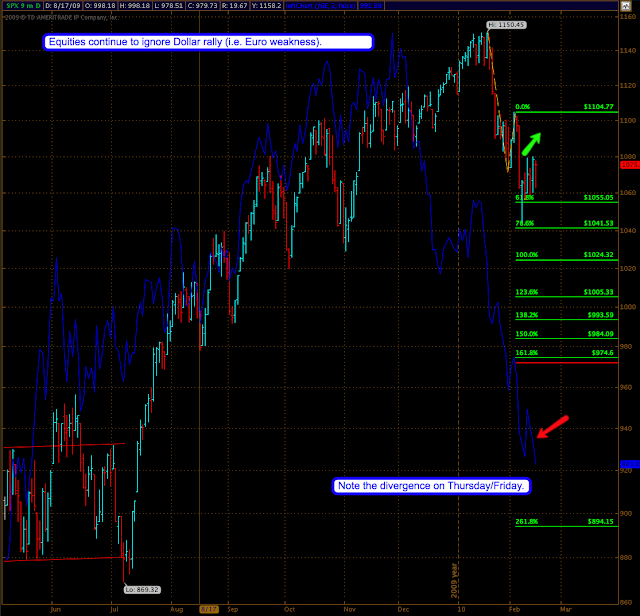Click the 261.8% Fibonacci level label
This screenshot has height=616, width=640.
[527, 521]
